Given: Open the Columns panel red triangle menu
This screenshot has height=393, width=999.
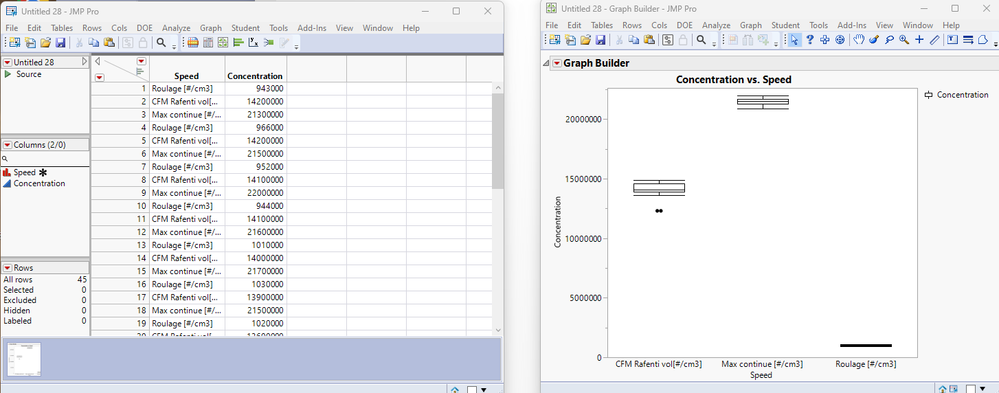Looking at the screenshot, I should [8, 145].
